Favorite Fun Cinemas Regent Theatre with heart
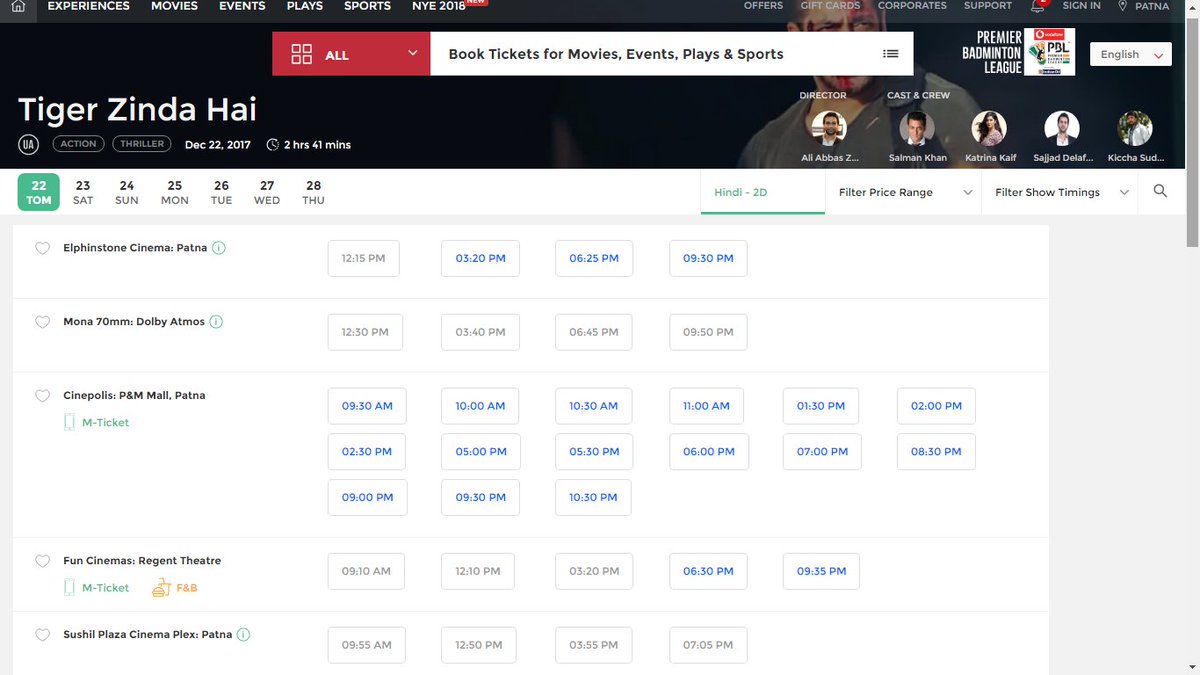 point(42,561)
